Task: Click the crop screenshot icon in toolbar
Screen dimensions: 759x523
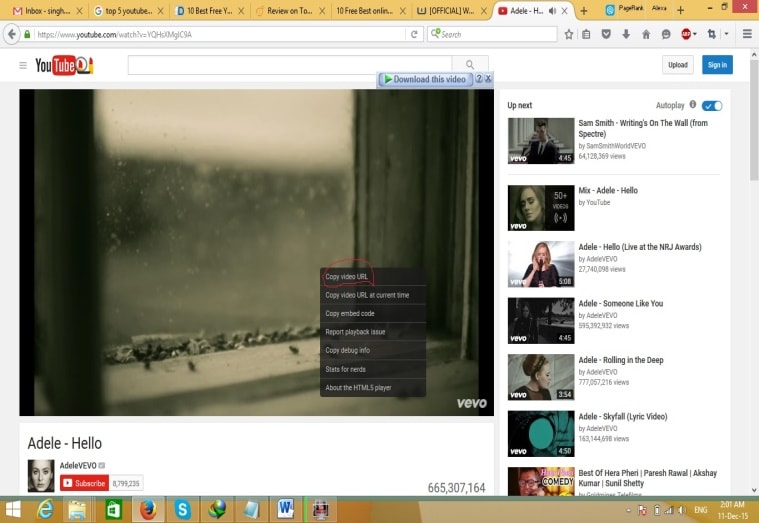Action: tap(712, 34)
